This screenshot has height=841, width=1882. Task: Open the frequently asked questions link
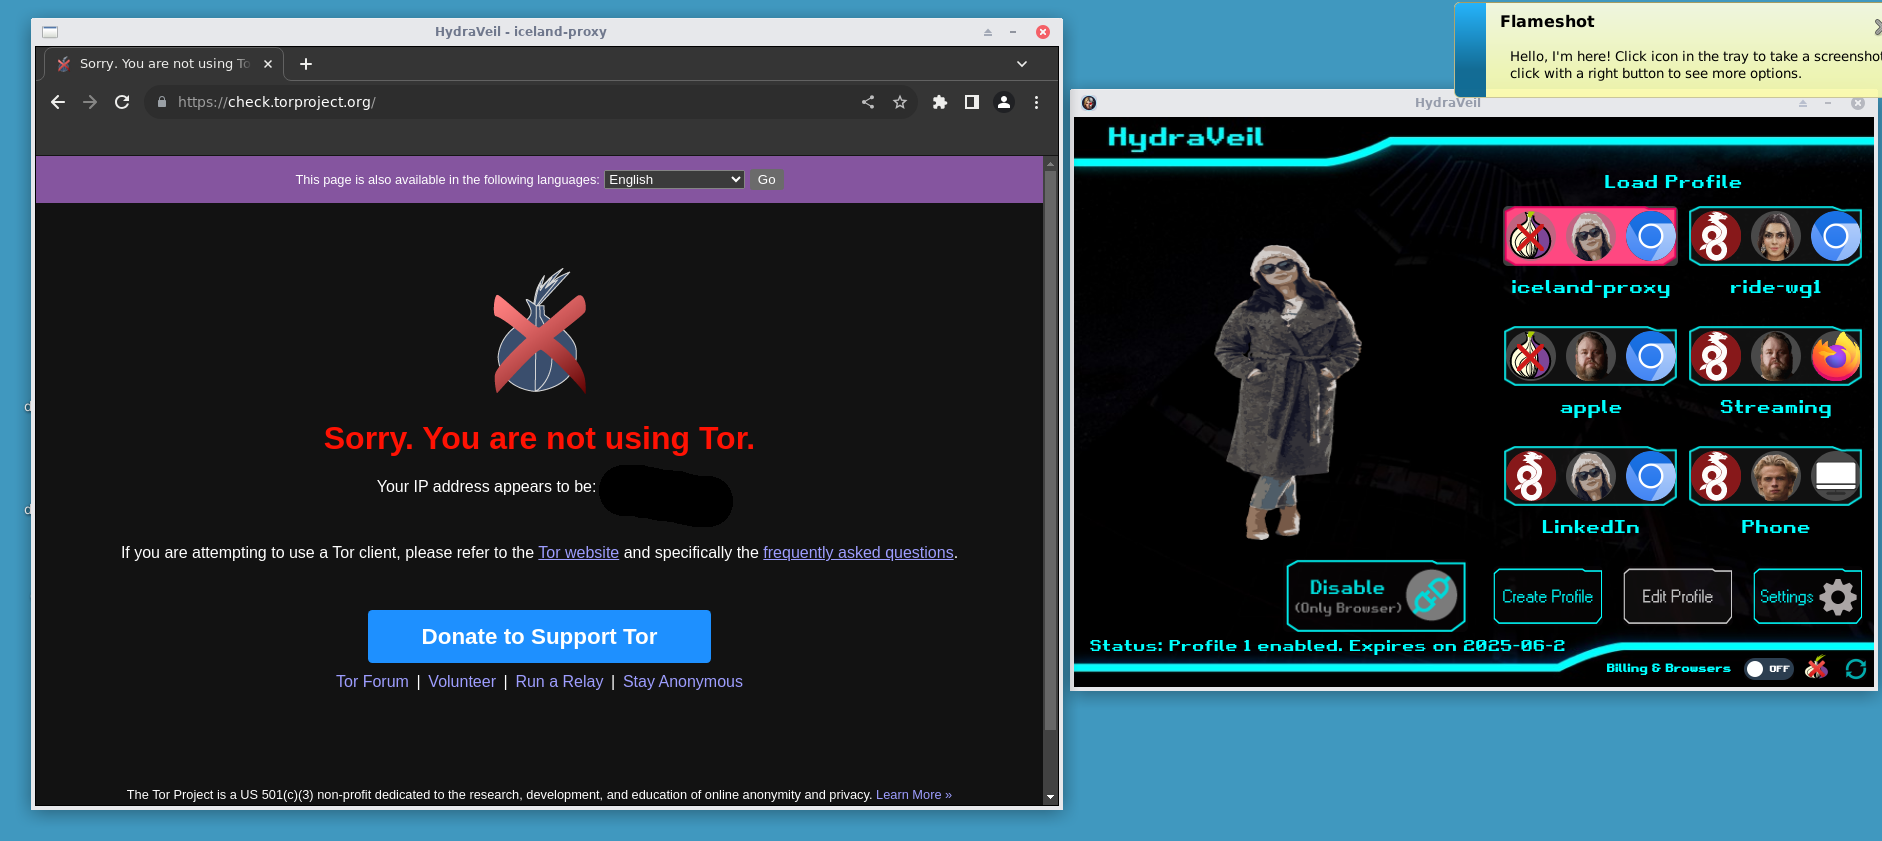(858, 552)
